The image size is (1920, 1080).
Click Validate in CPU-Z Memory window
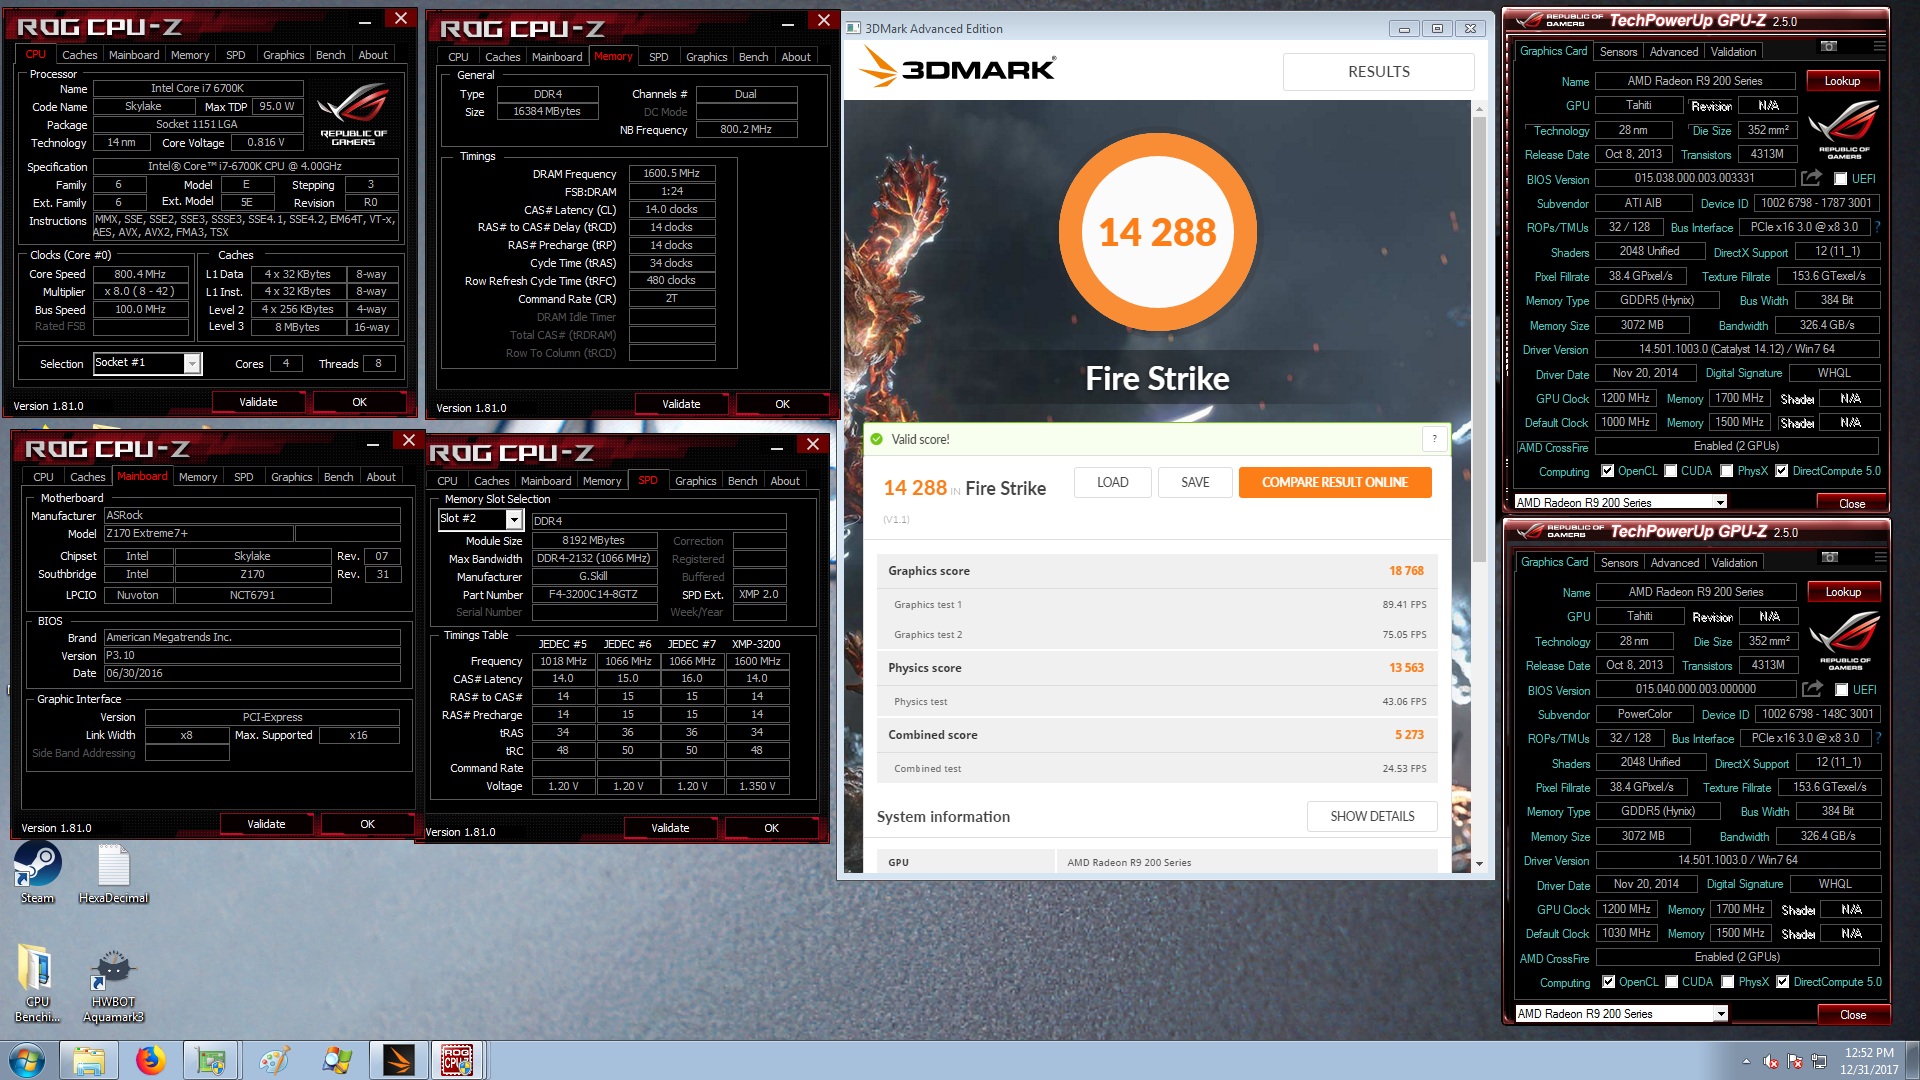tap(681, 404)
